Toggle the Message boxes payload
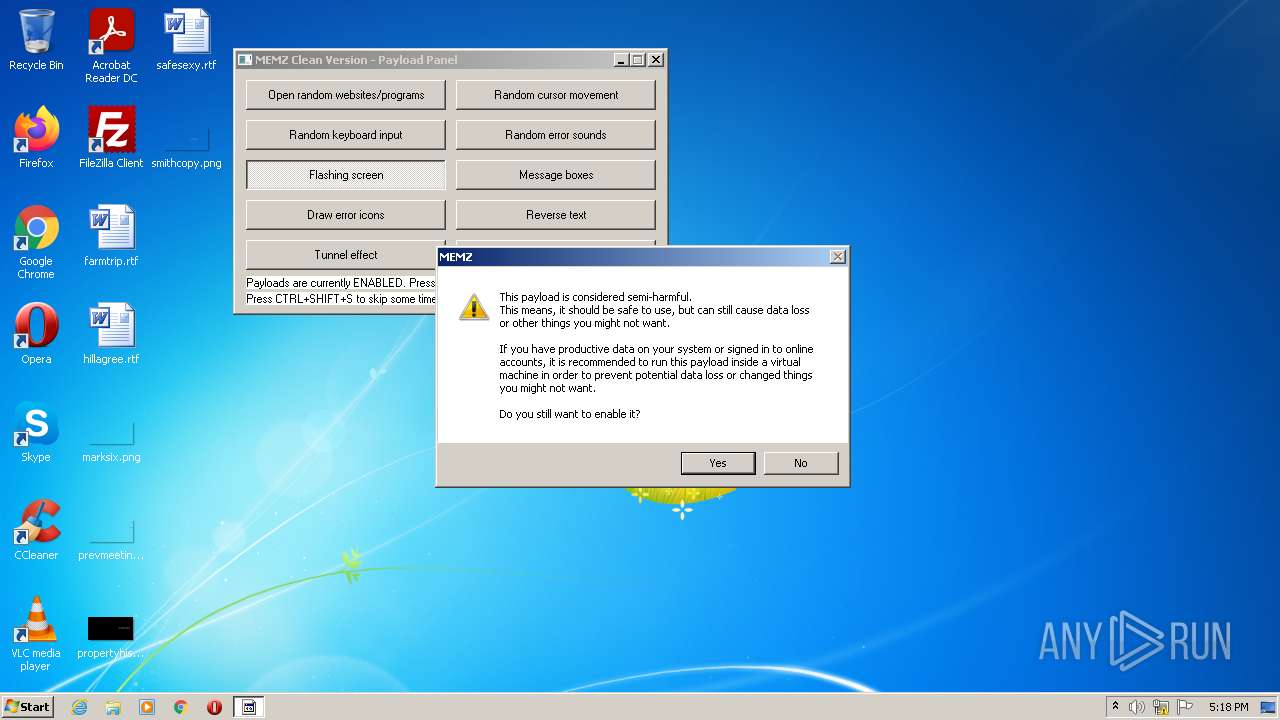The height and width of the screenshot is (720, 1280). 556,175
